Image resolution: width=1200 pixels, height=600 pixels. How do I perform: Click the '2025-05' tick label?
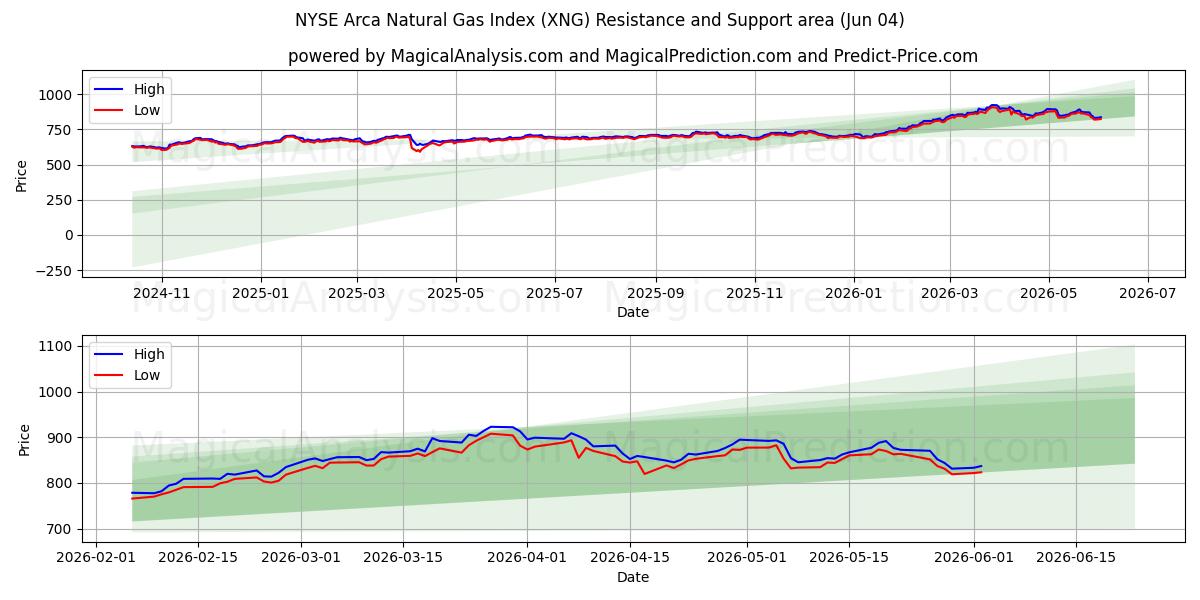point(456,293)
